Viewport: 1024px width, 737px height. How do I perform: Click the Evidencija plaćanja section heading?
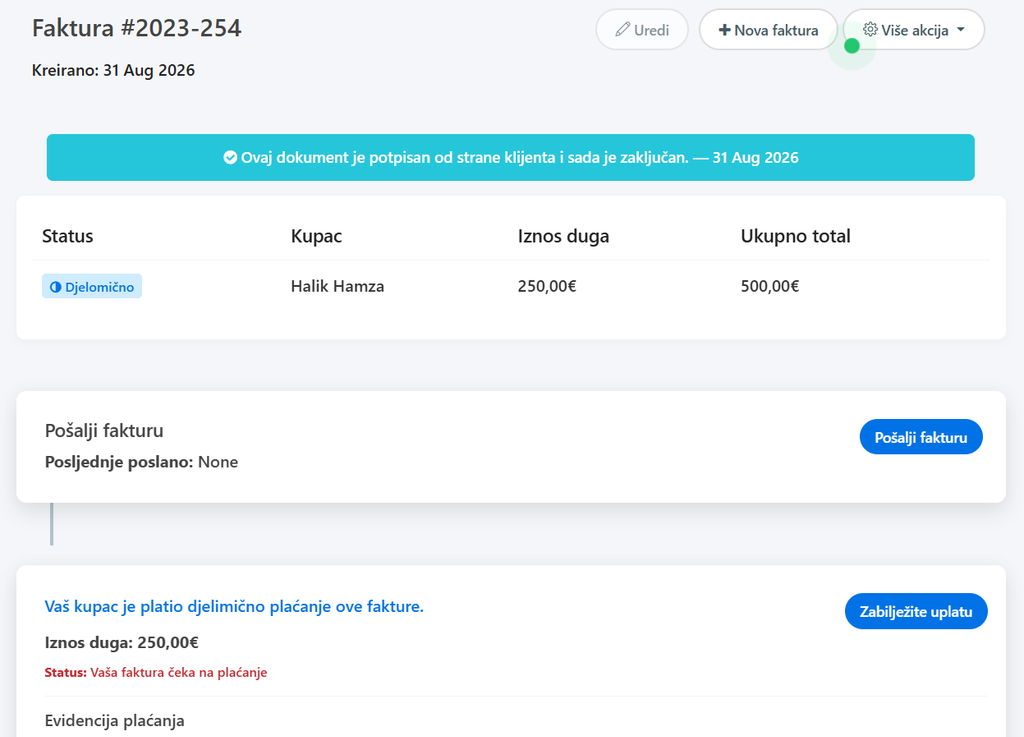click(x=115, y=721)
